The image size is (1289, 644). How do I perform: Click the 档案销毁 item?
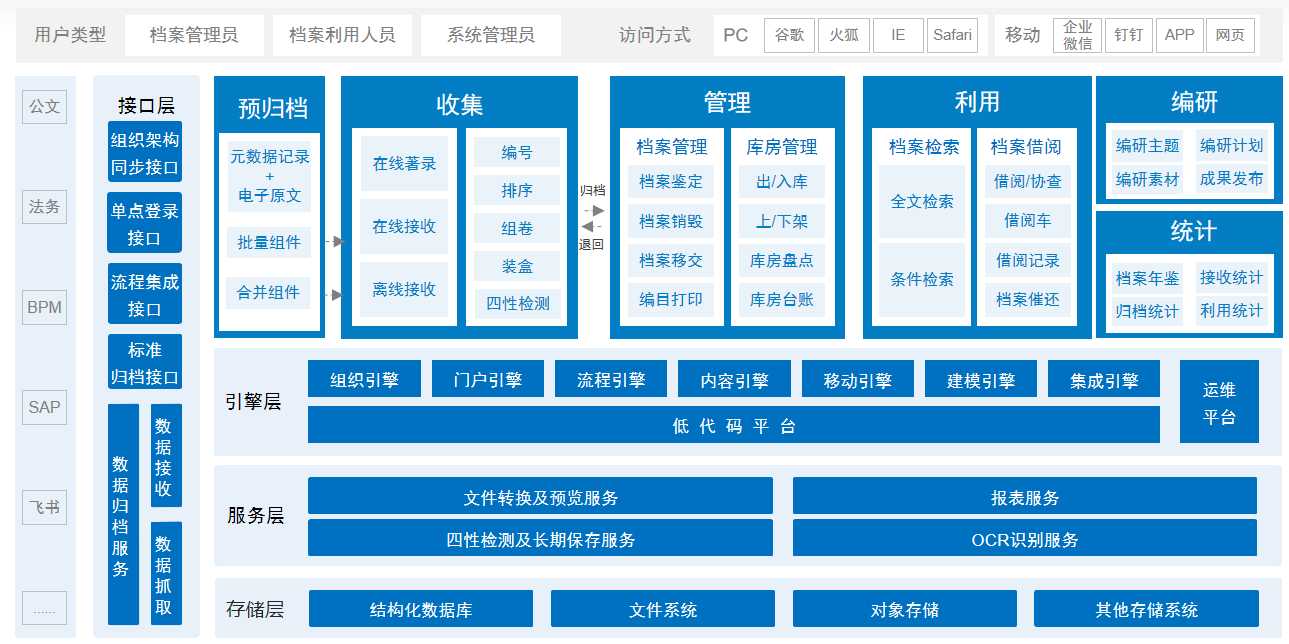[x=671, y=221]
